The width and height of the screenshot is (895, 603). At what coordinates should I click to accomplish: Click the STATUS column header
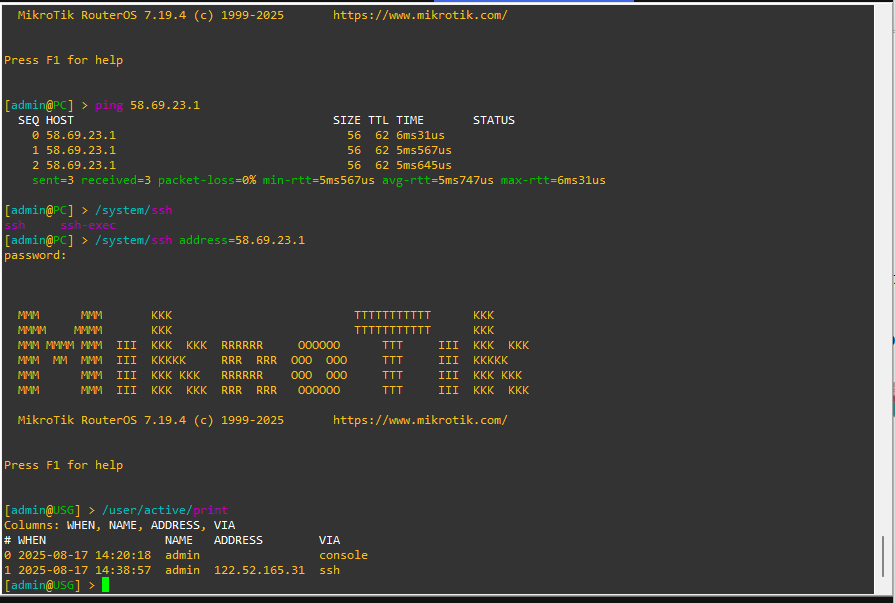494,120
